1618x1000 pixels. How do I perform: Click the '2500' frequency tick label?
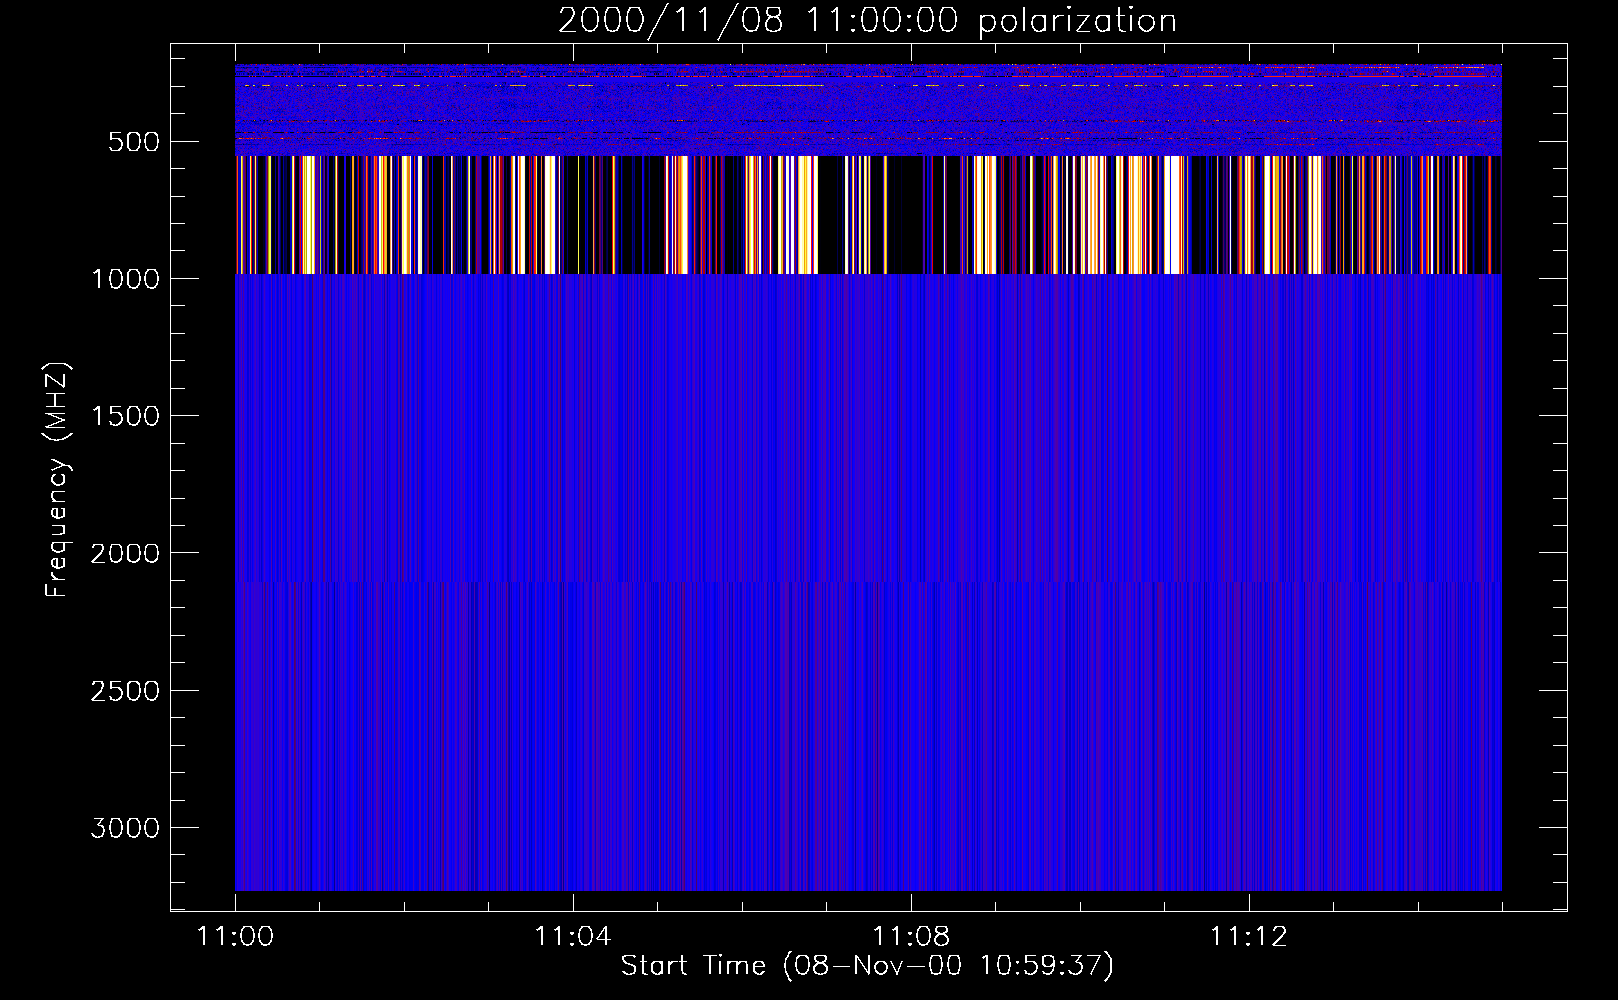(125, 691)
